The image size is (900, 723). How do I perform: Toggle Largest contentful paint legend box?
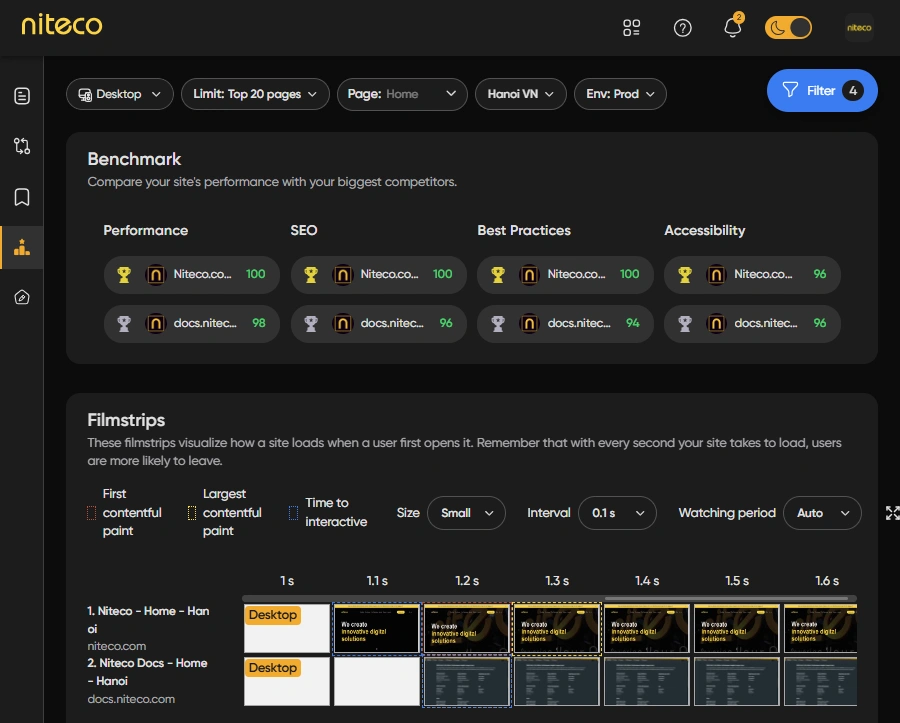click(x=192, y=513)
